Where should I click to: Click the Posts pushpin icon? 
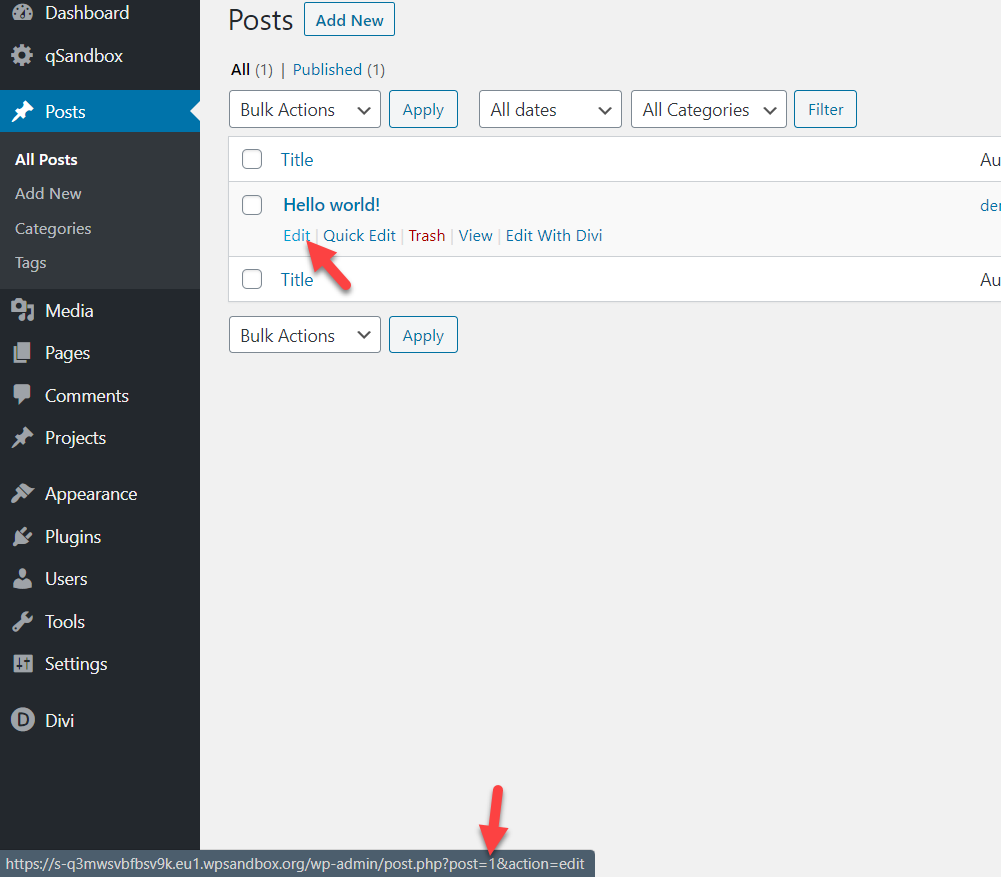pos(22,112)
